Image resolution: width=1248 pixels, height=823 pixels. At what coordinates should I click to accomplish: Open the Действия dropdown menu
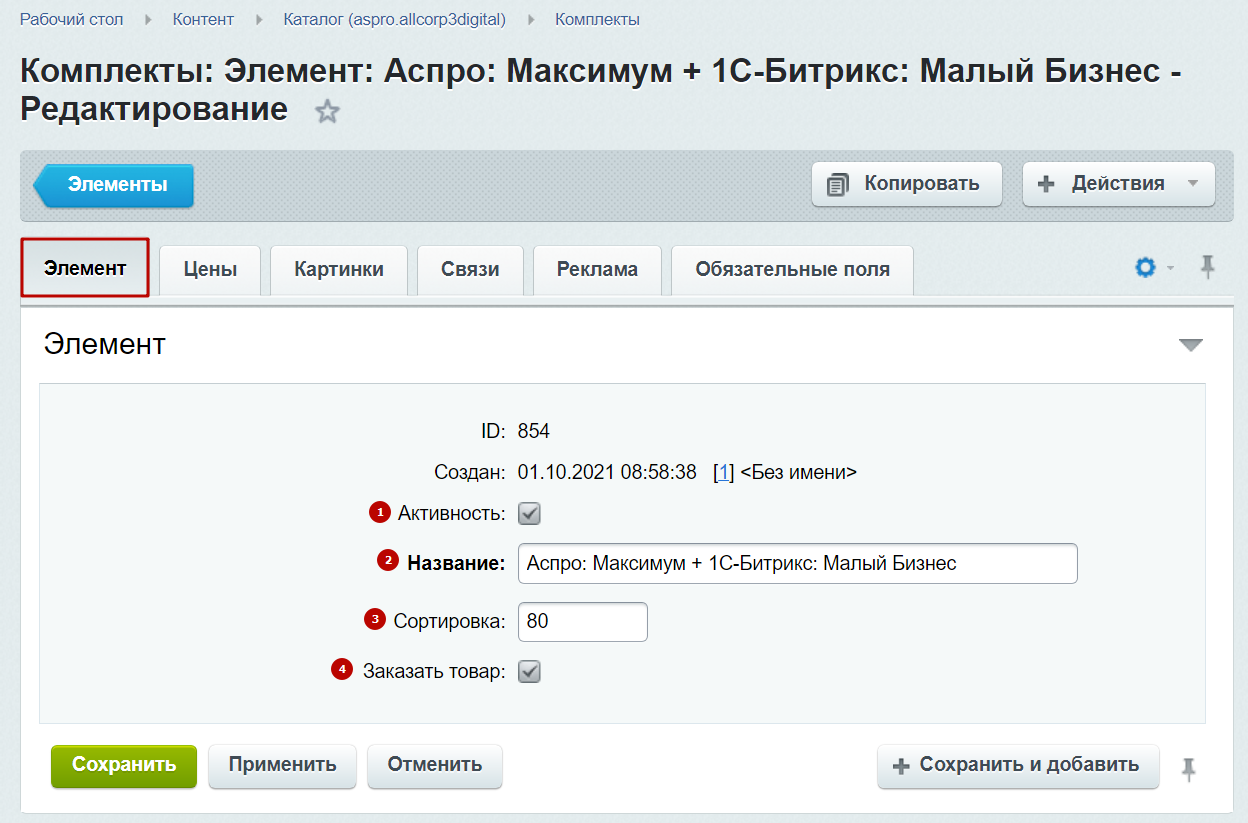point(1118,184)
